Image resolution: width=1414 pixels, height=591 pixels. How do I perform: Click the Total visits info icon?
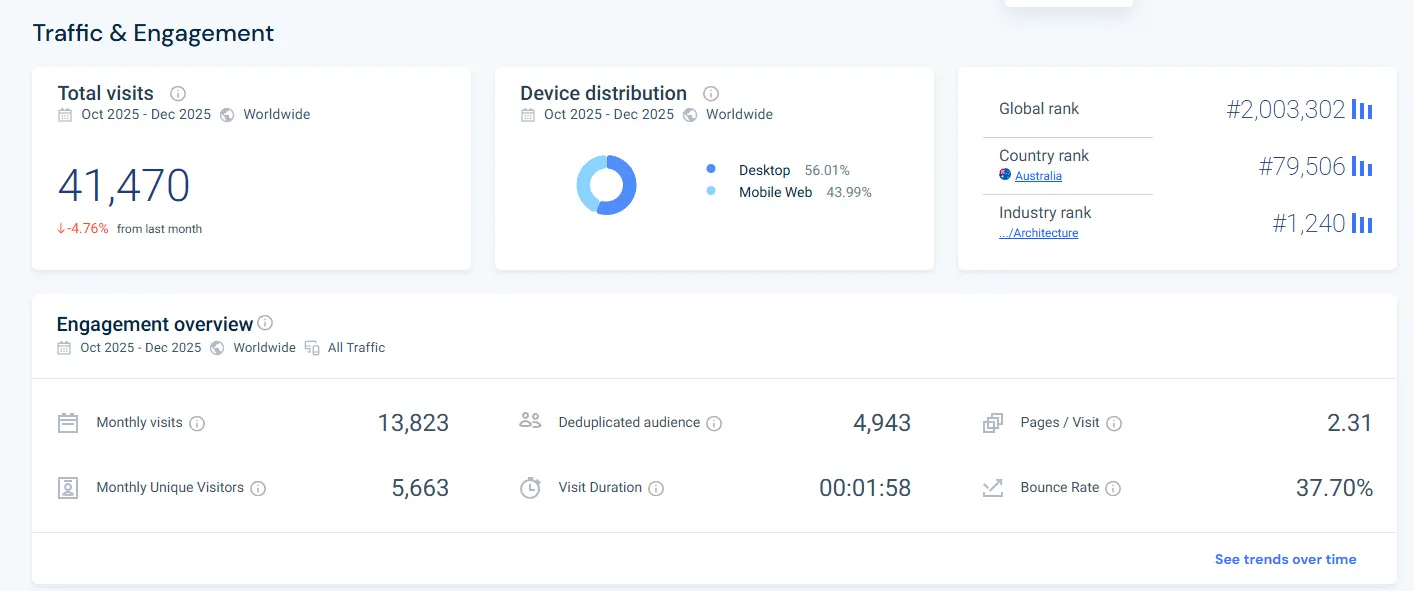[177, 93]
